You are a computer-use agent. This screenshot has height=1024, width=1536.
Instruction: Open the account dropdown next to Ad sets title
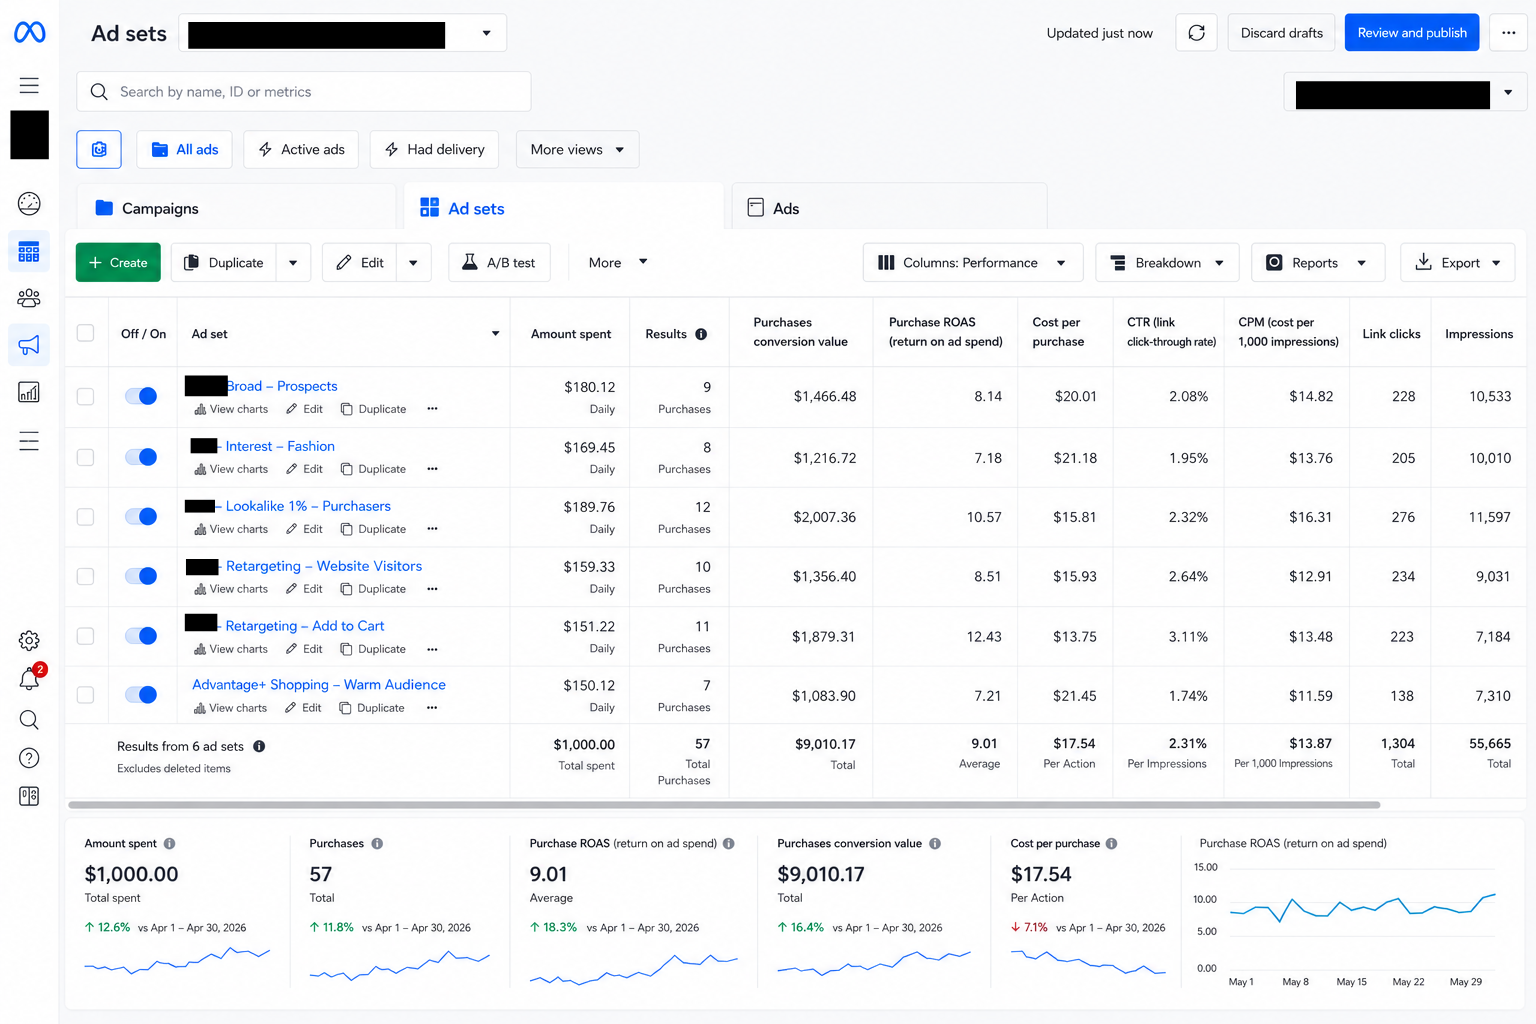(343, 33)
